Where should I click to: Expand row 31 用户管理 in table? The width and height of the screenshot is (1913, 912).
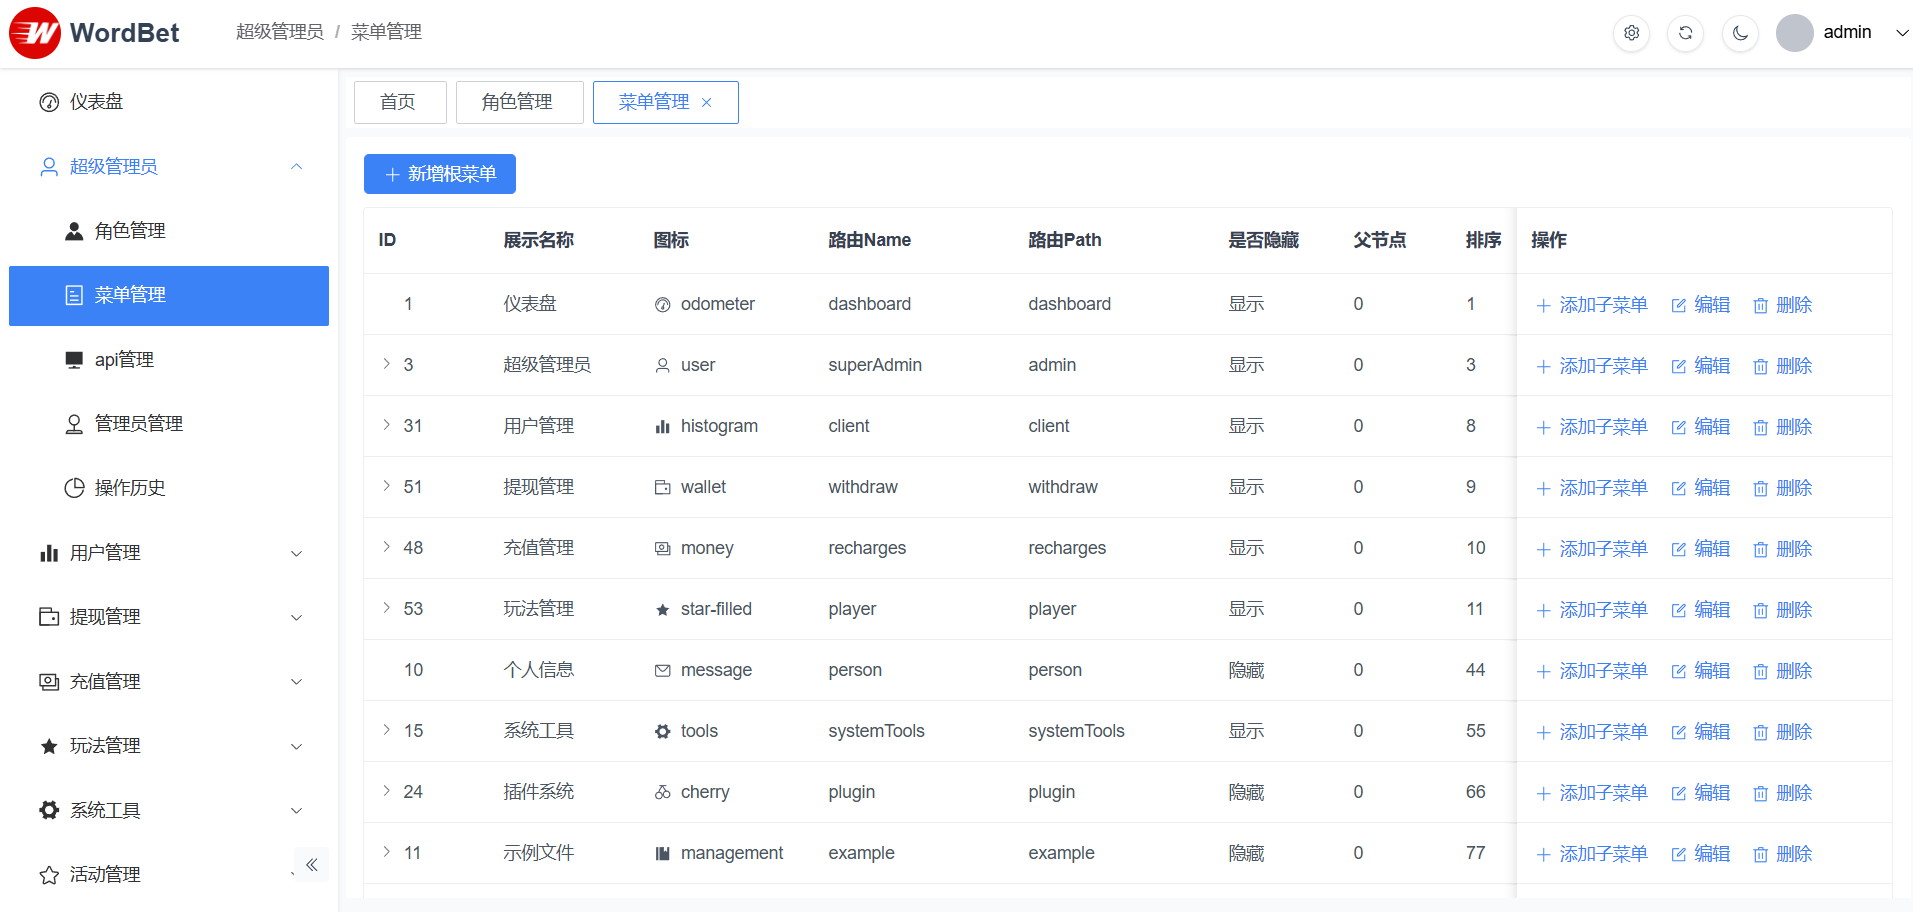coord(387,425)
